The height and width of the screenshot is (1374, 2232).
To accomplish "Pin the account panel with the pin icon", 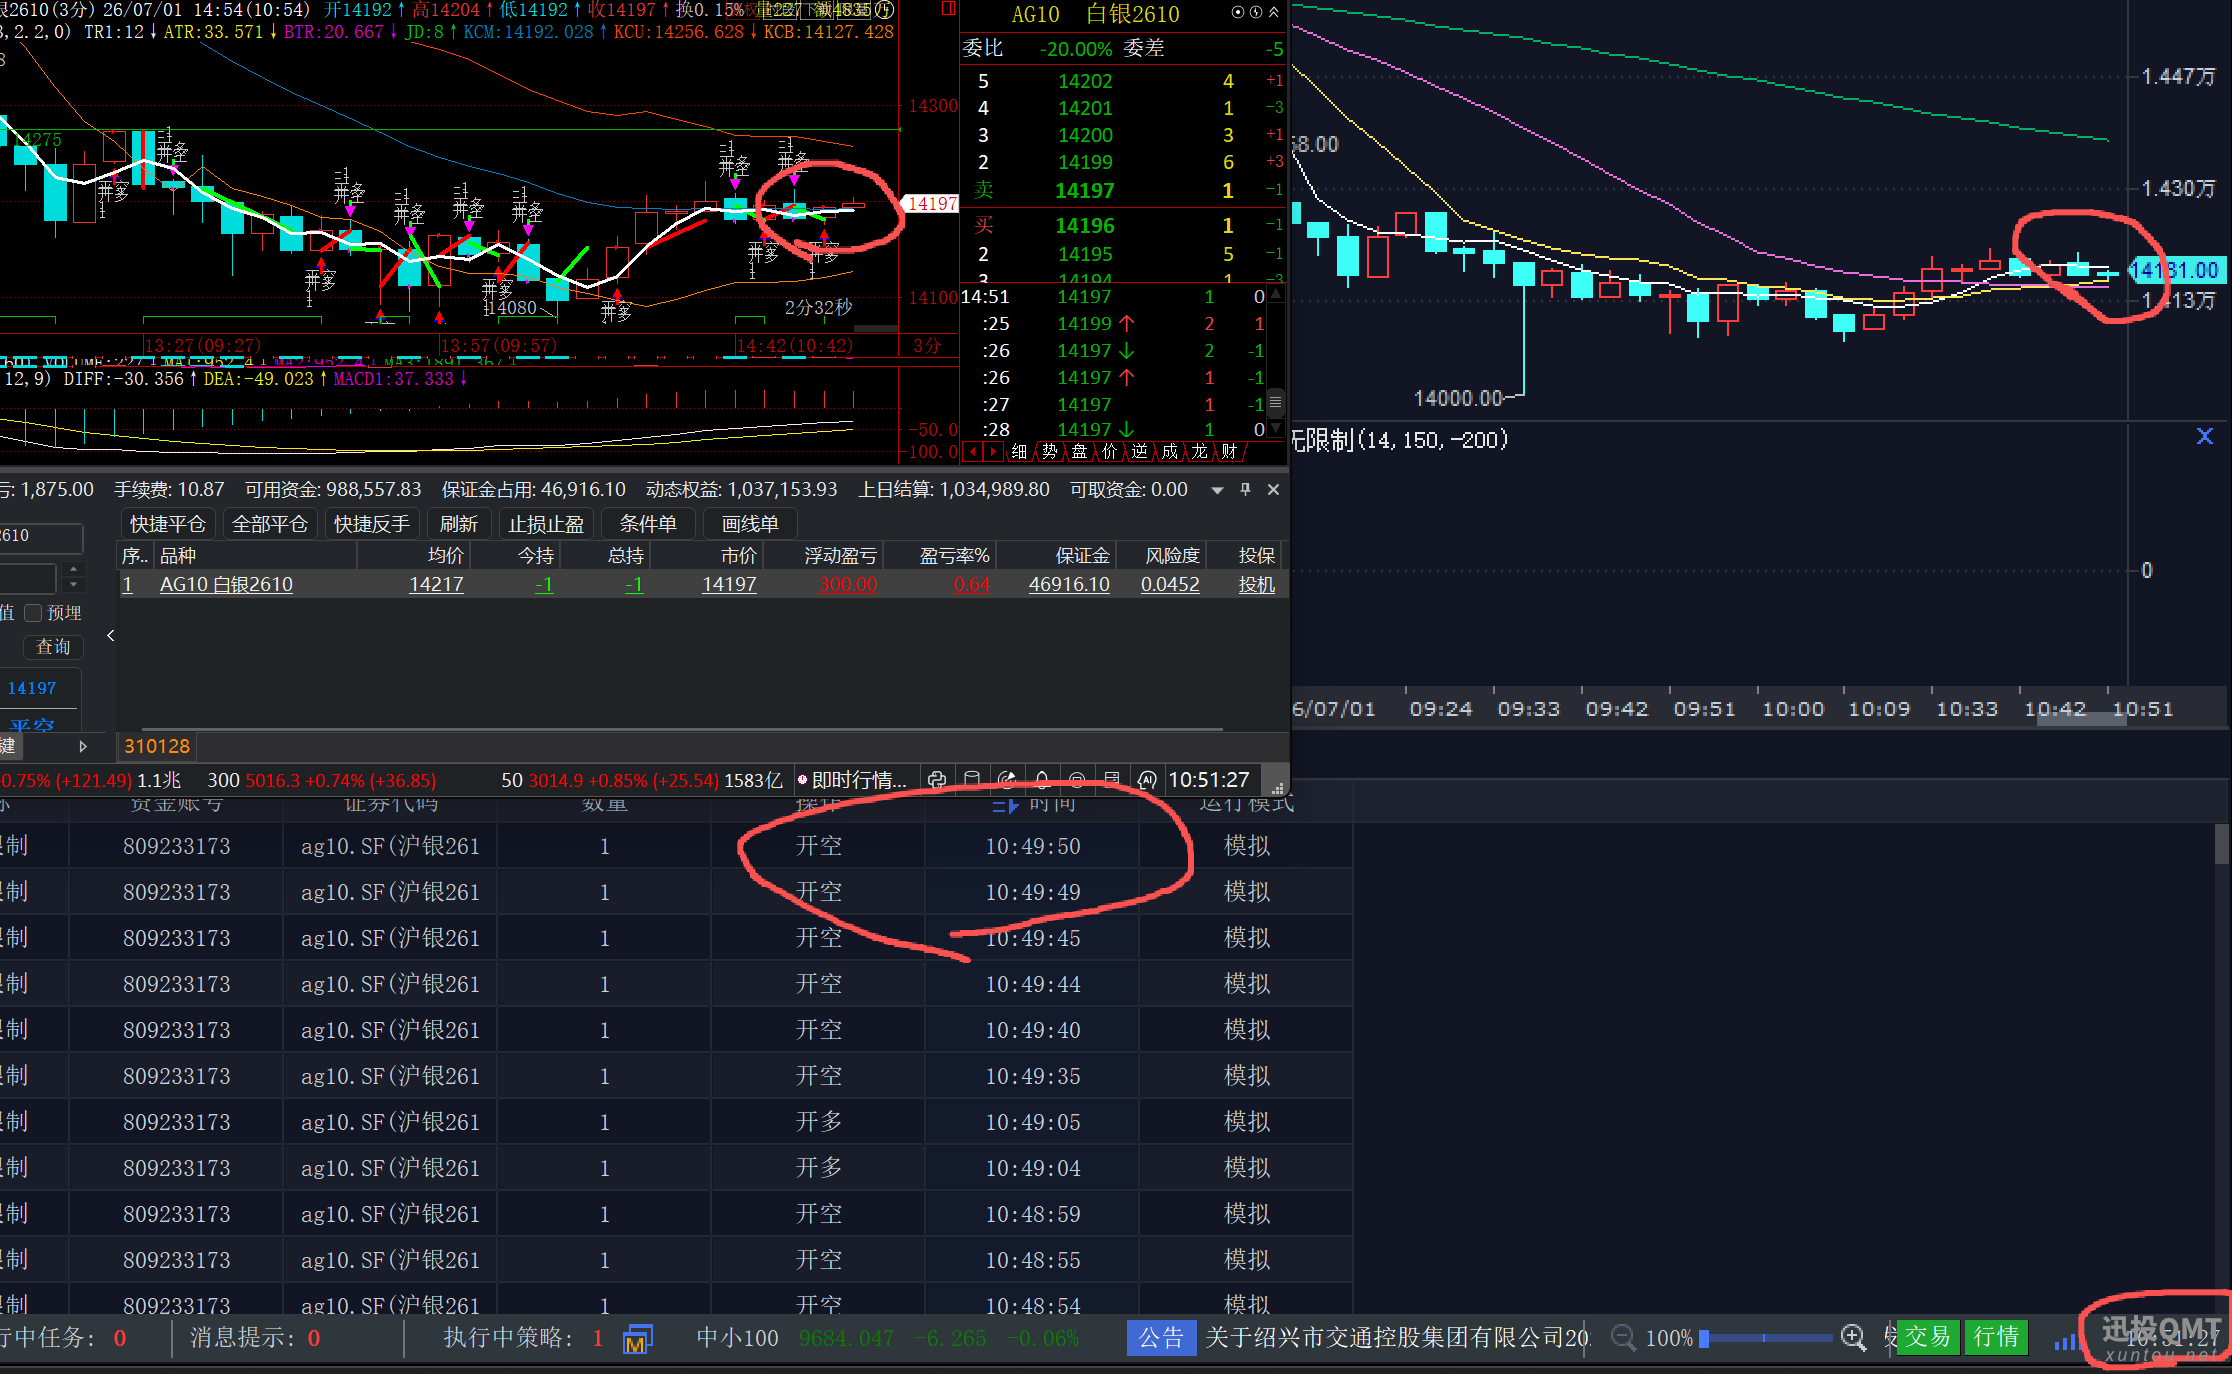I will click(x=1245, y=489).
